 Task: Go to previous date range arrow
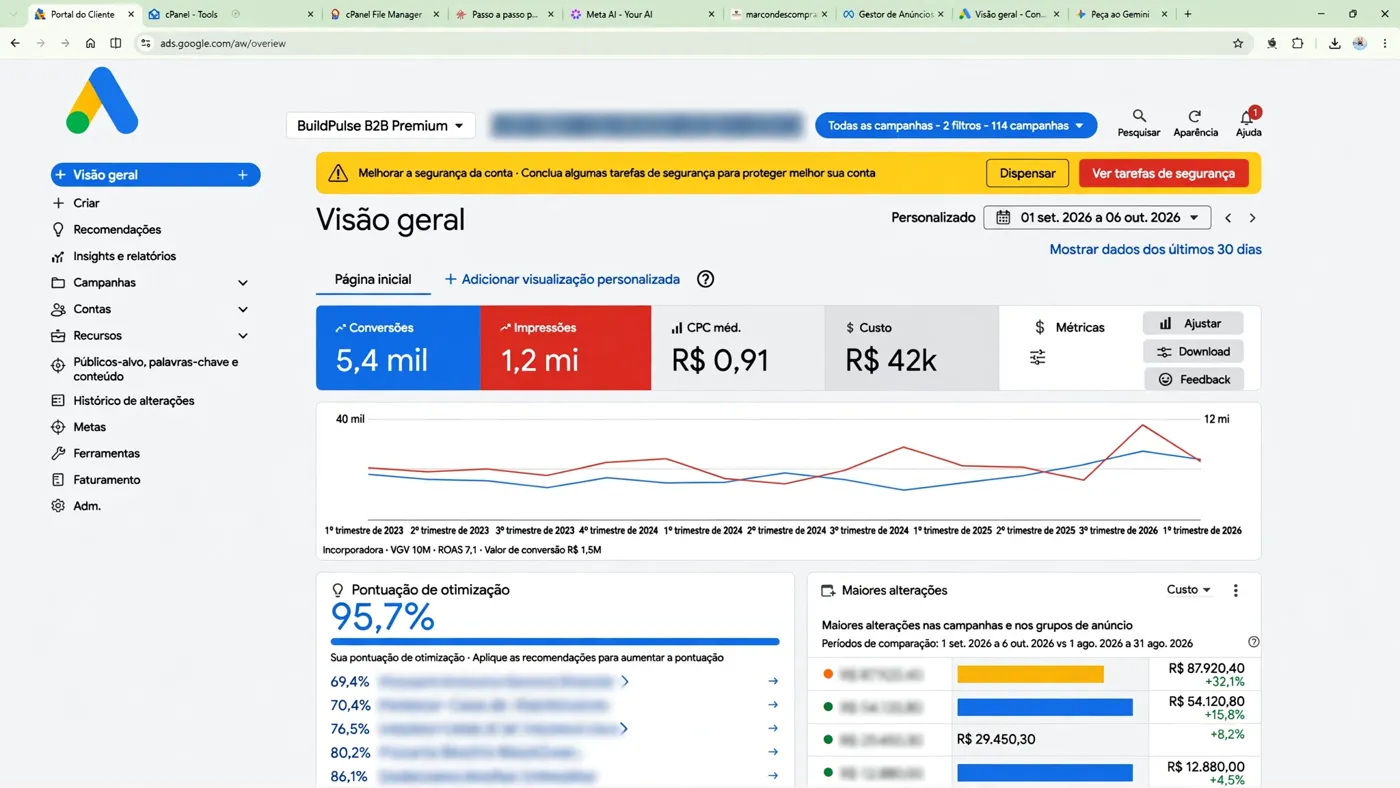(x=1228, y=217)
